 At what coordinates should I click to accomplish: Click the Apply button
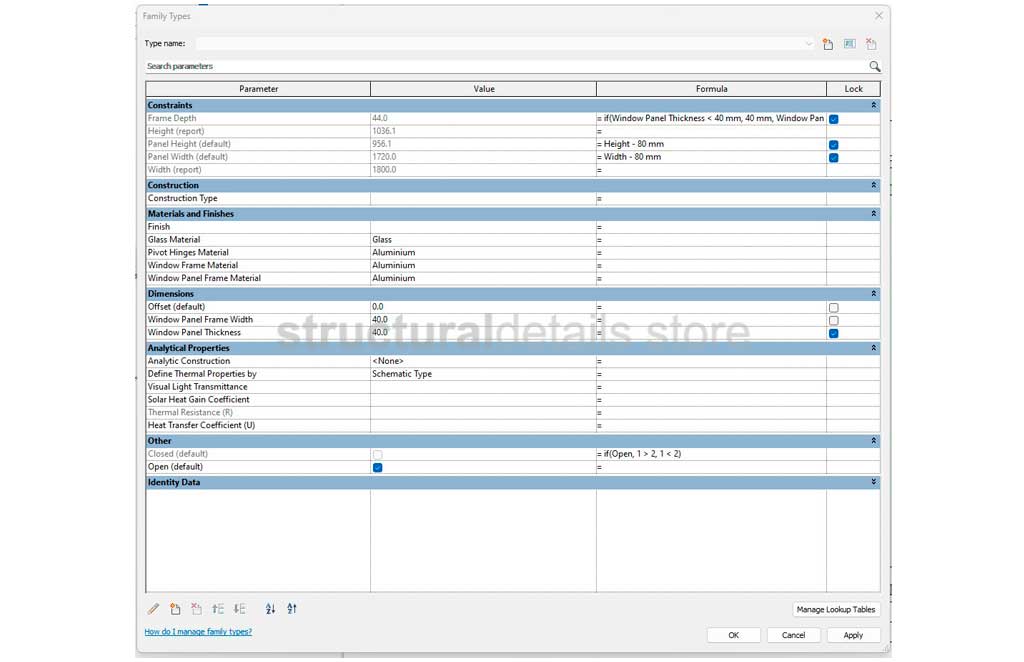coord(852,635)
